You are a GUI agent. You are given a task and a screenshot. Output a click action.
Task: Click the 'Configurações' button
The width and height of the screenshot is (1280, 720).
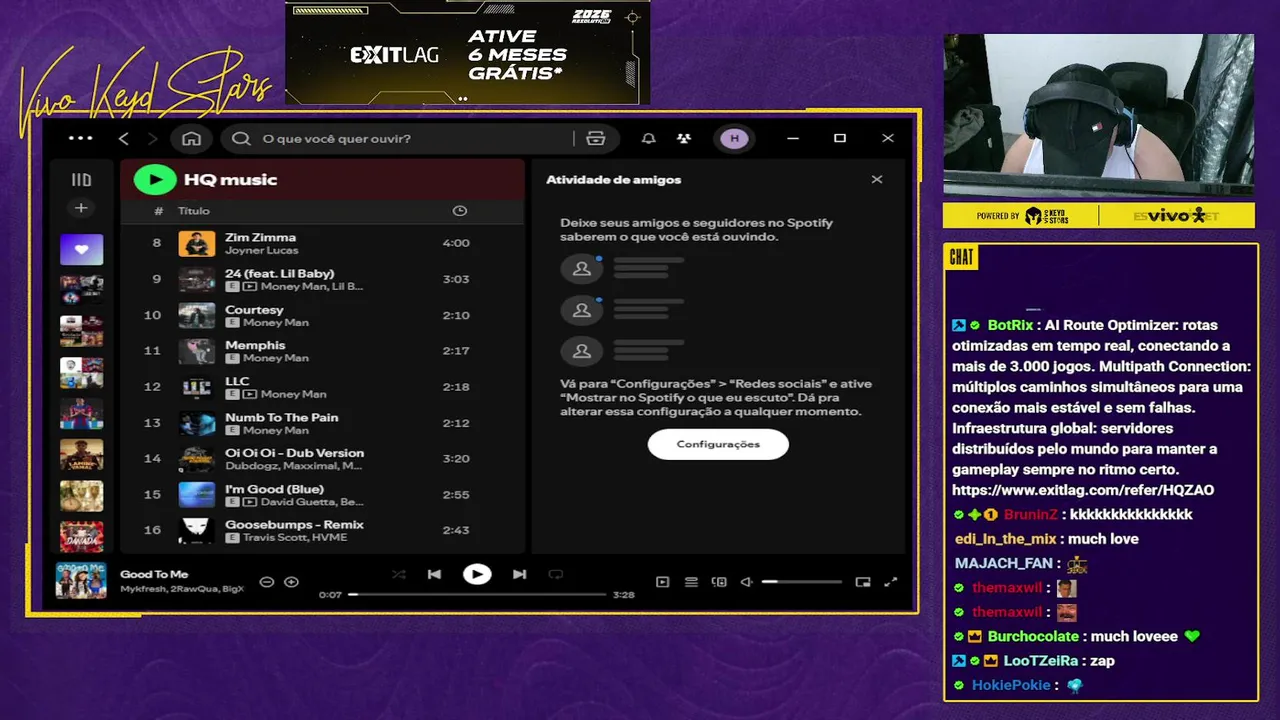click(718, 444)
